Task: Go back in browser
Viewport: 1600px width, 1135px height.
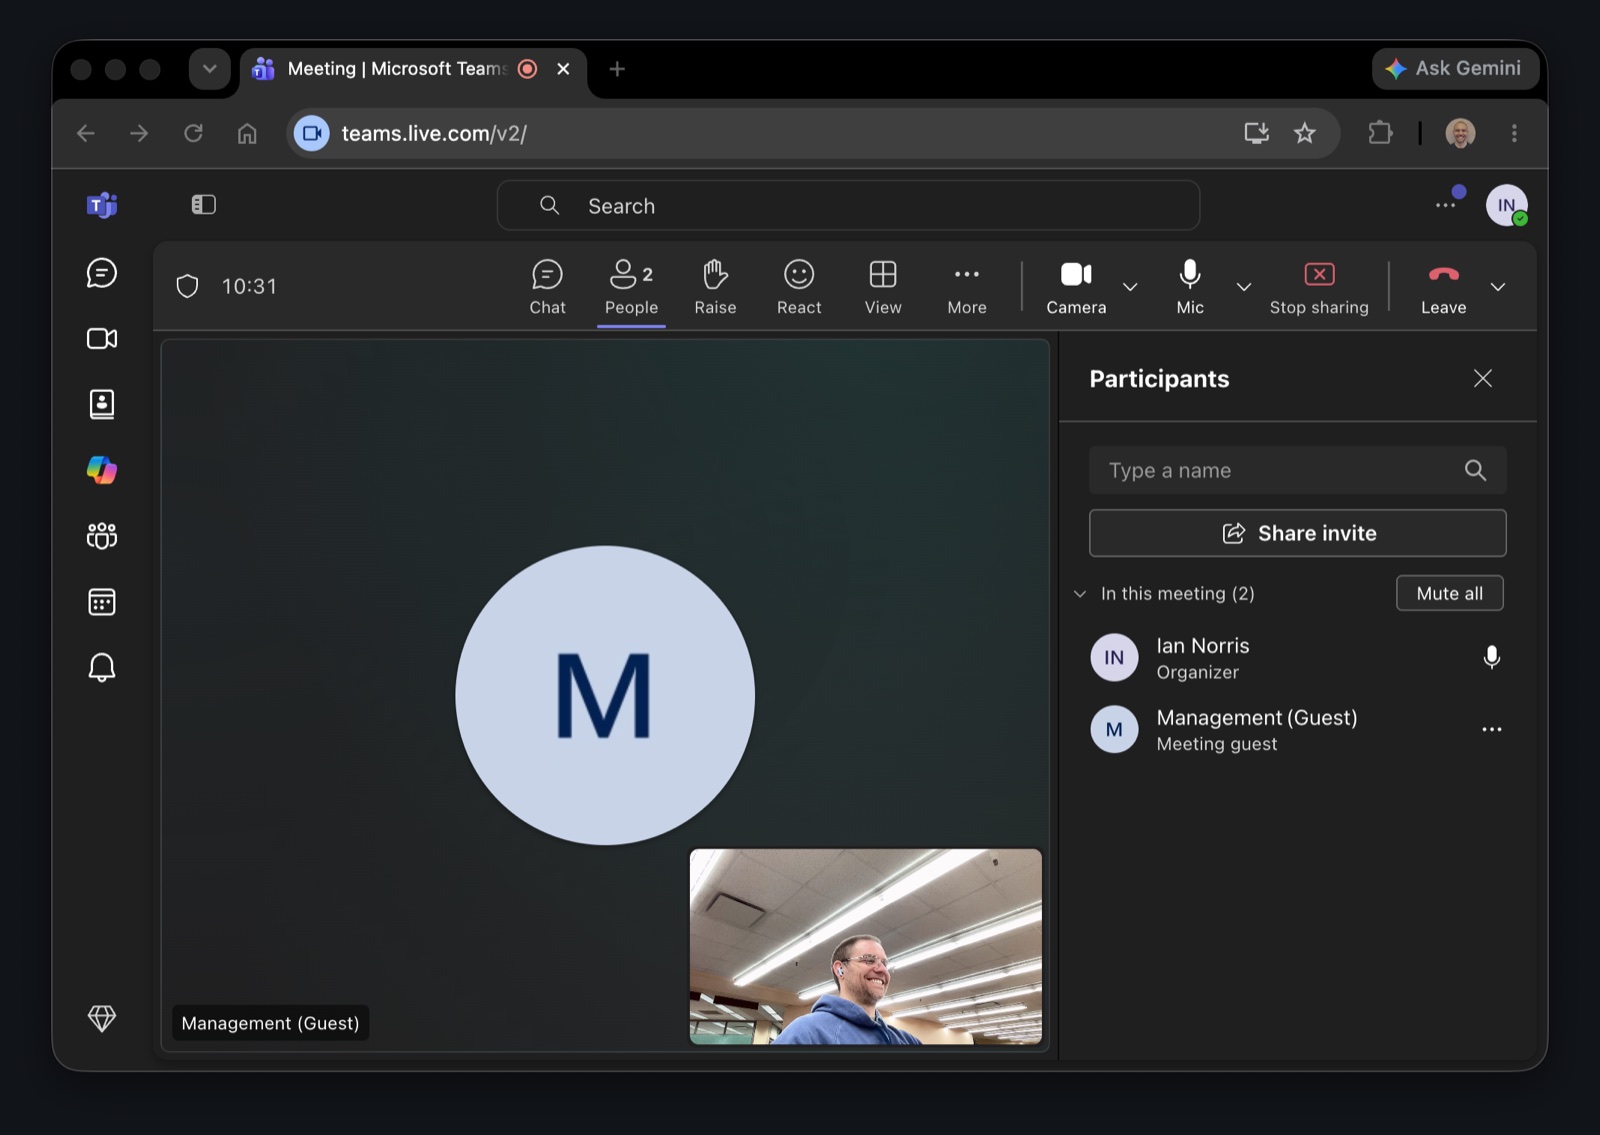Action: click(86, 133)
